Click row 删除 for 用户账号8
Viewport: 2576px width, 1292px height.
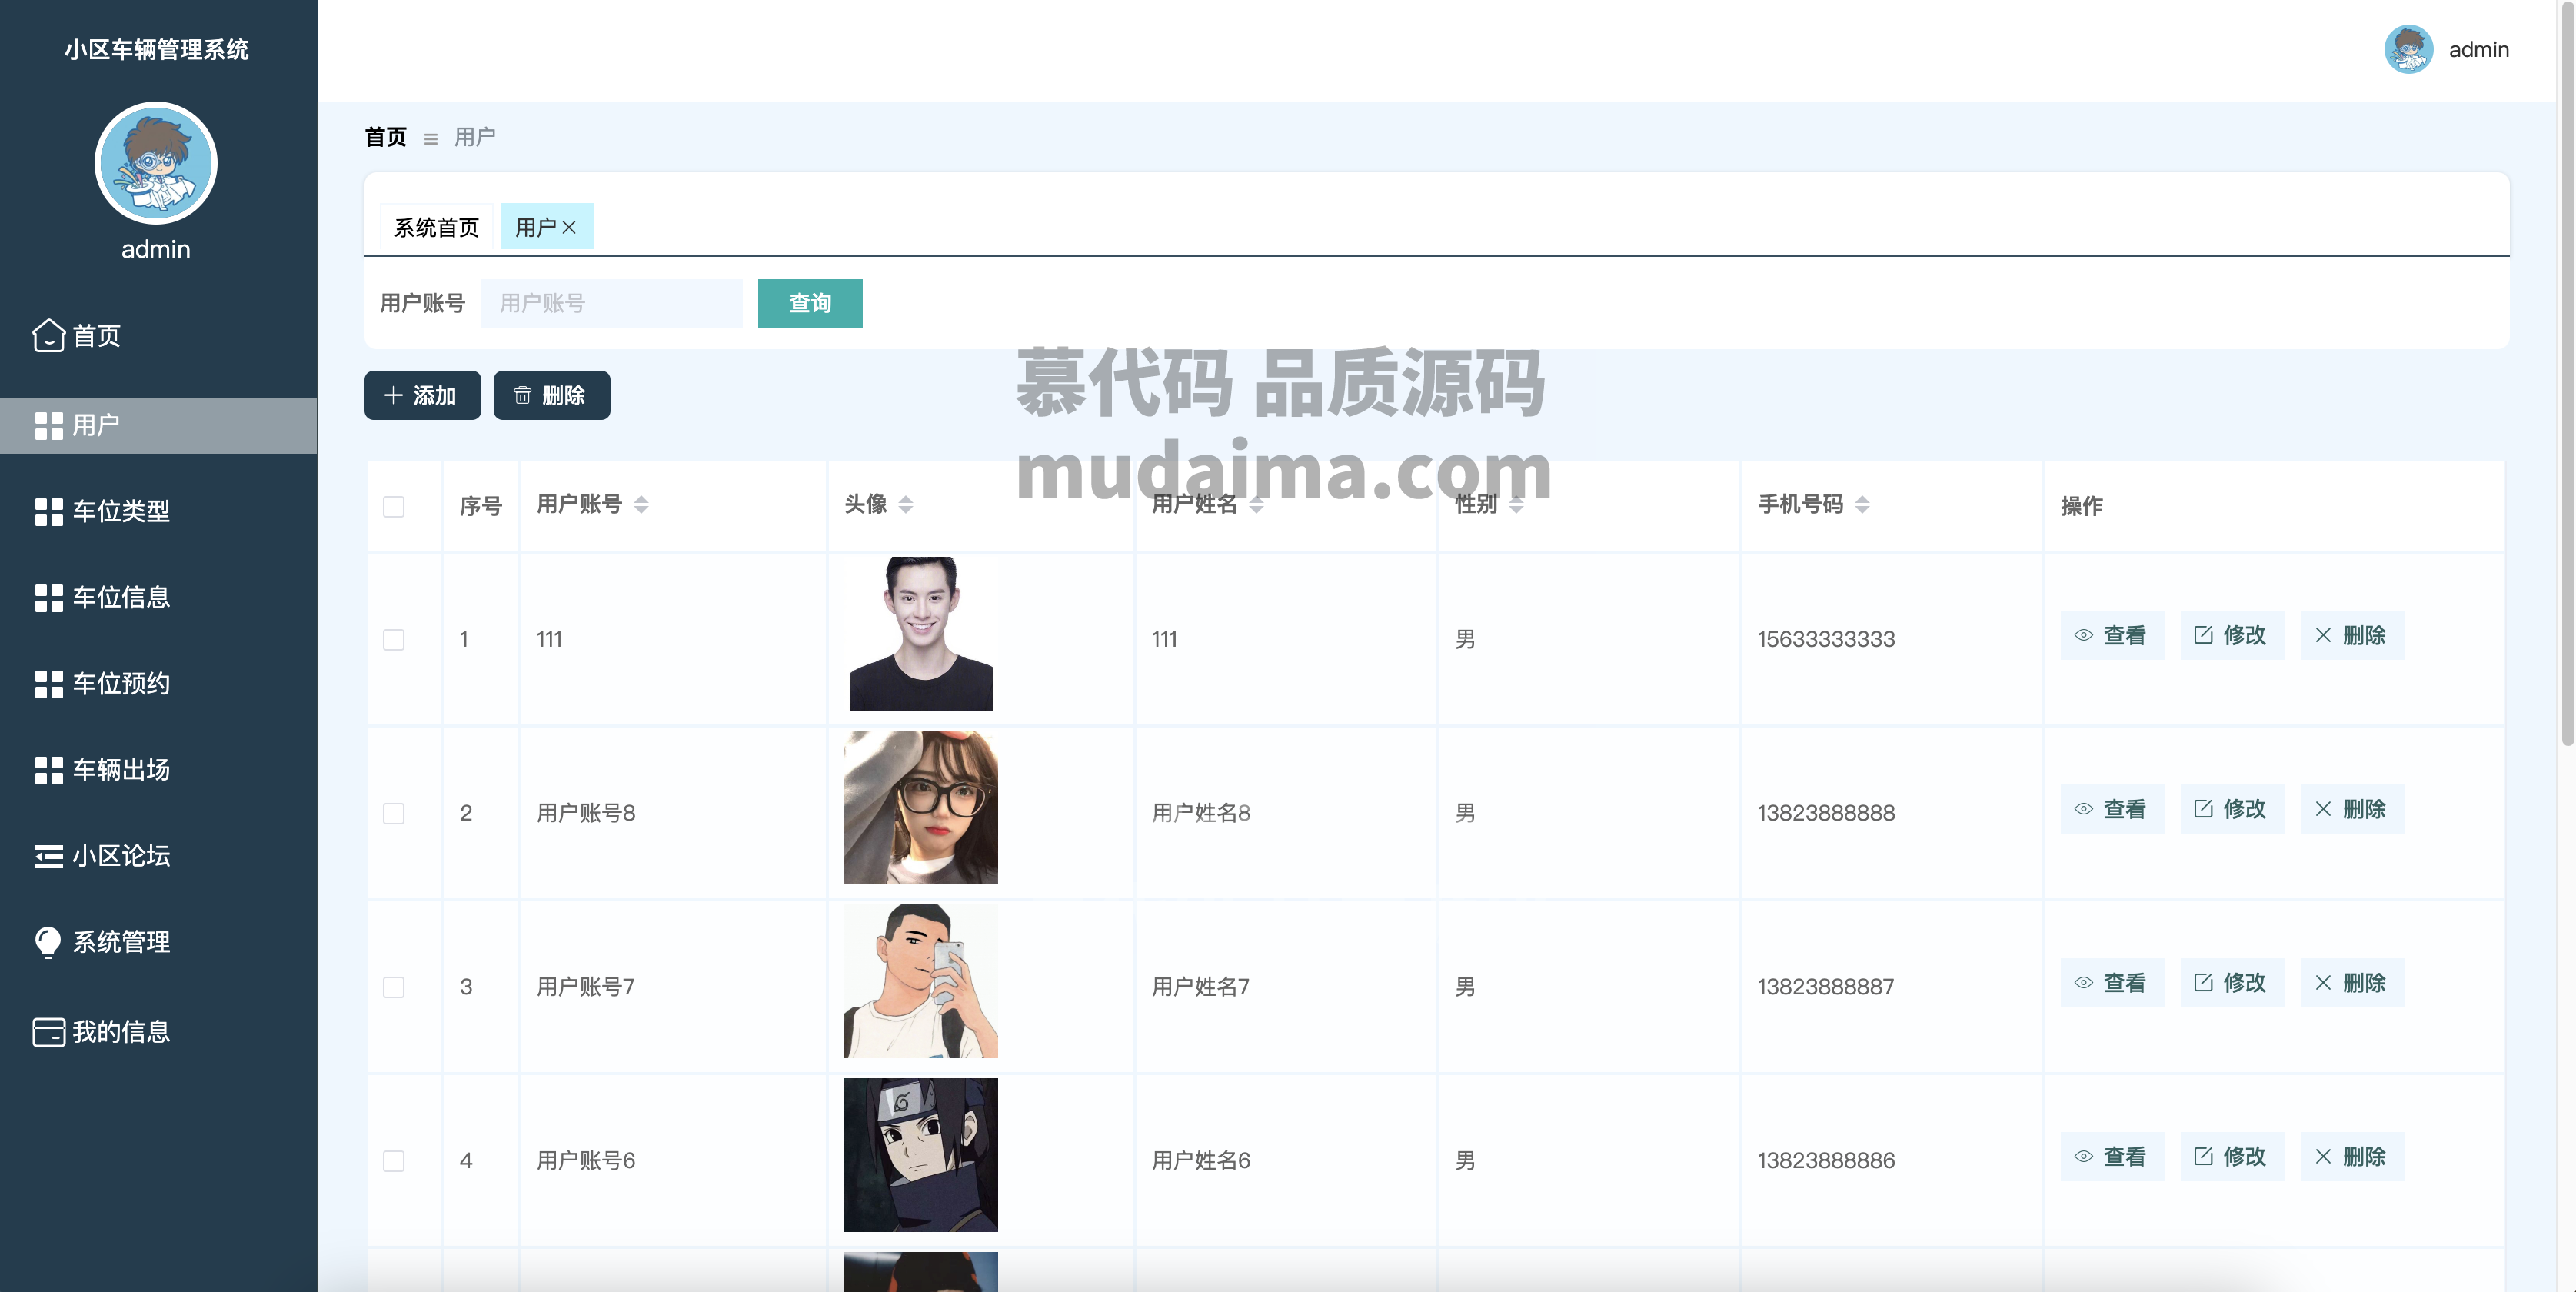(2352, 809)
